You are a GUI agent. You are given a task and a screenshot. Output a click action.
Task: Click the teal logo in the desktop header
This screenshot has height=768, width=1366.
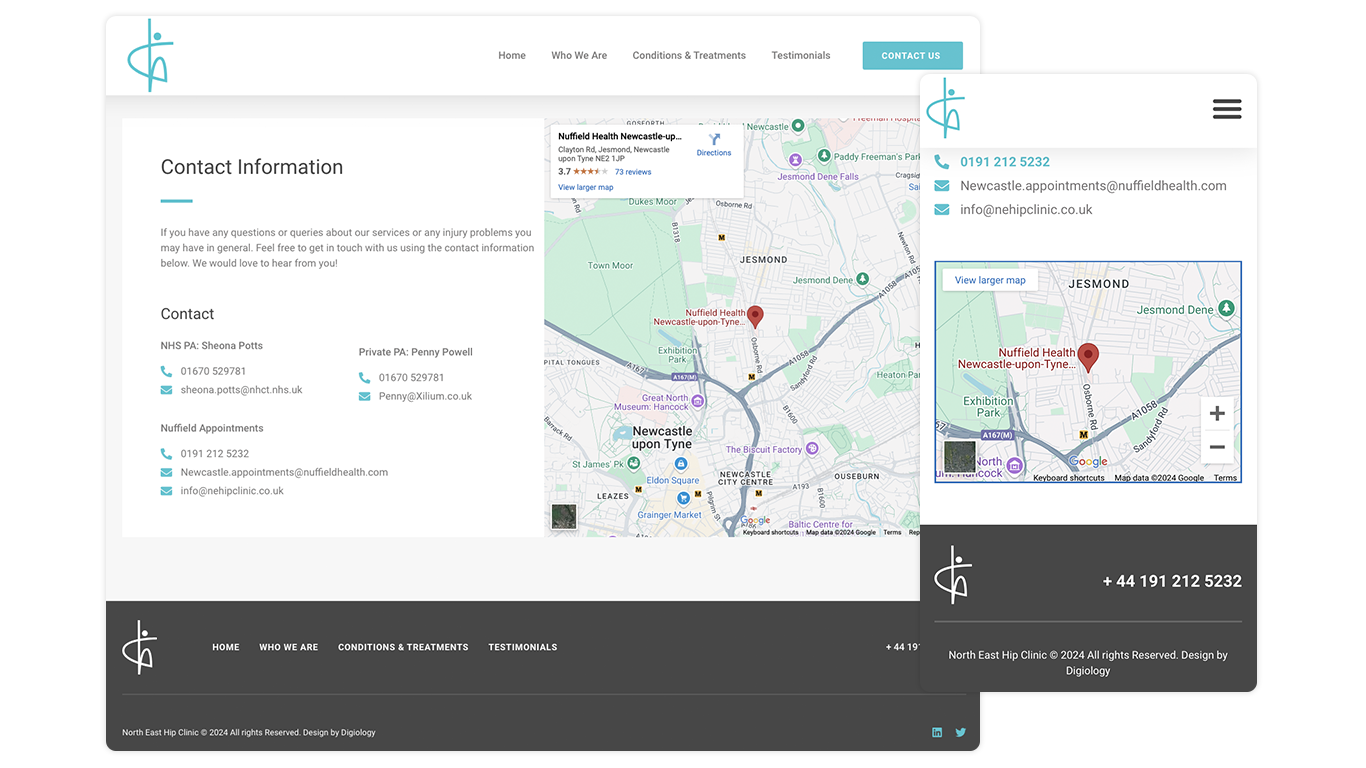pos(150,56)
